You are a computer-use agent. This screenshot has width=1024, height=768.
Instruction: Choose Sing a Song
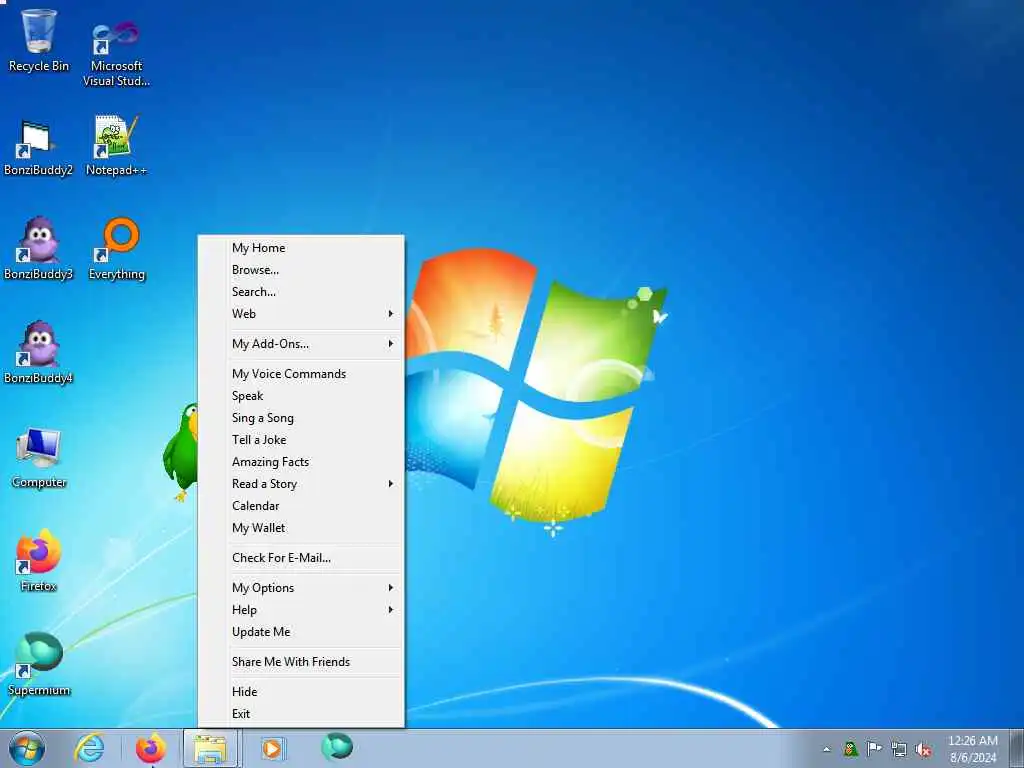coord(301,418)
